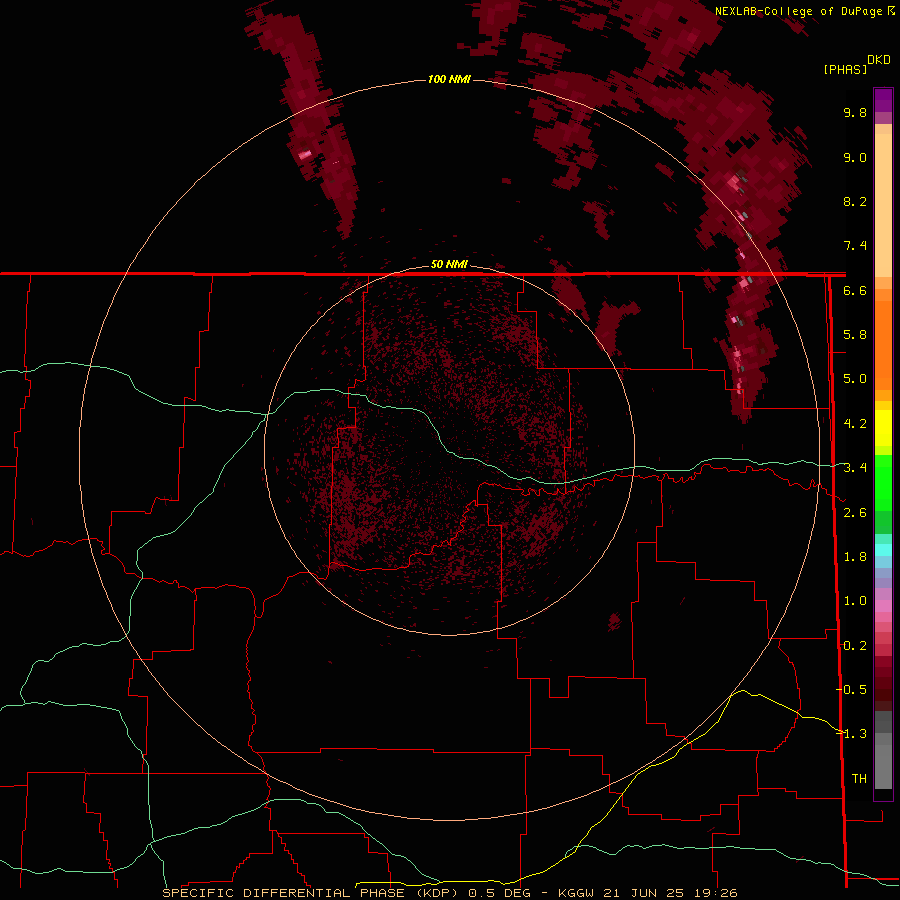Screen dimensions: 900x900
Task: Click the 7.4 value on color scale
Action: coord(855,246)
